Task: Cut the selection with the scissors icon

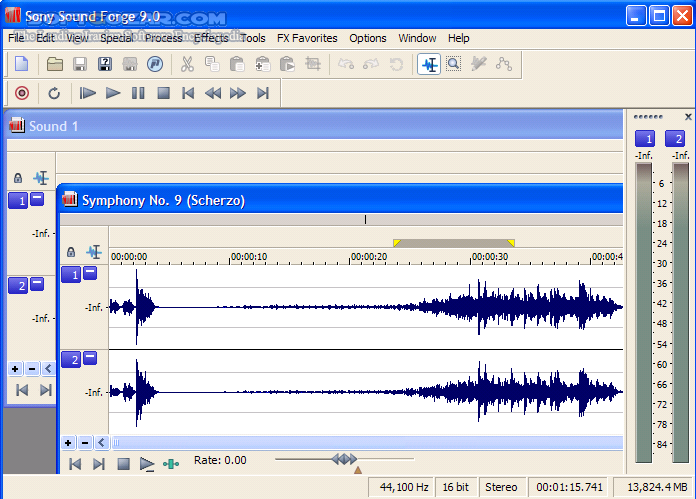Action: coord(187,64)
